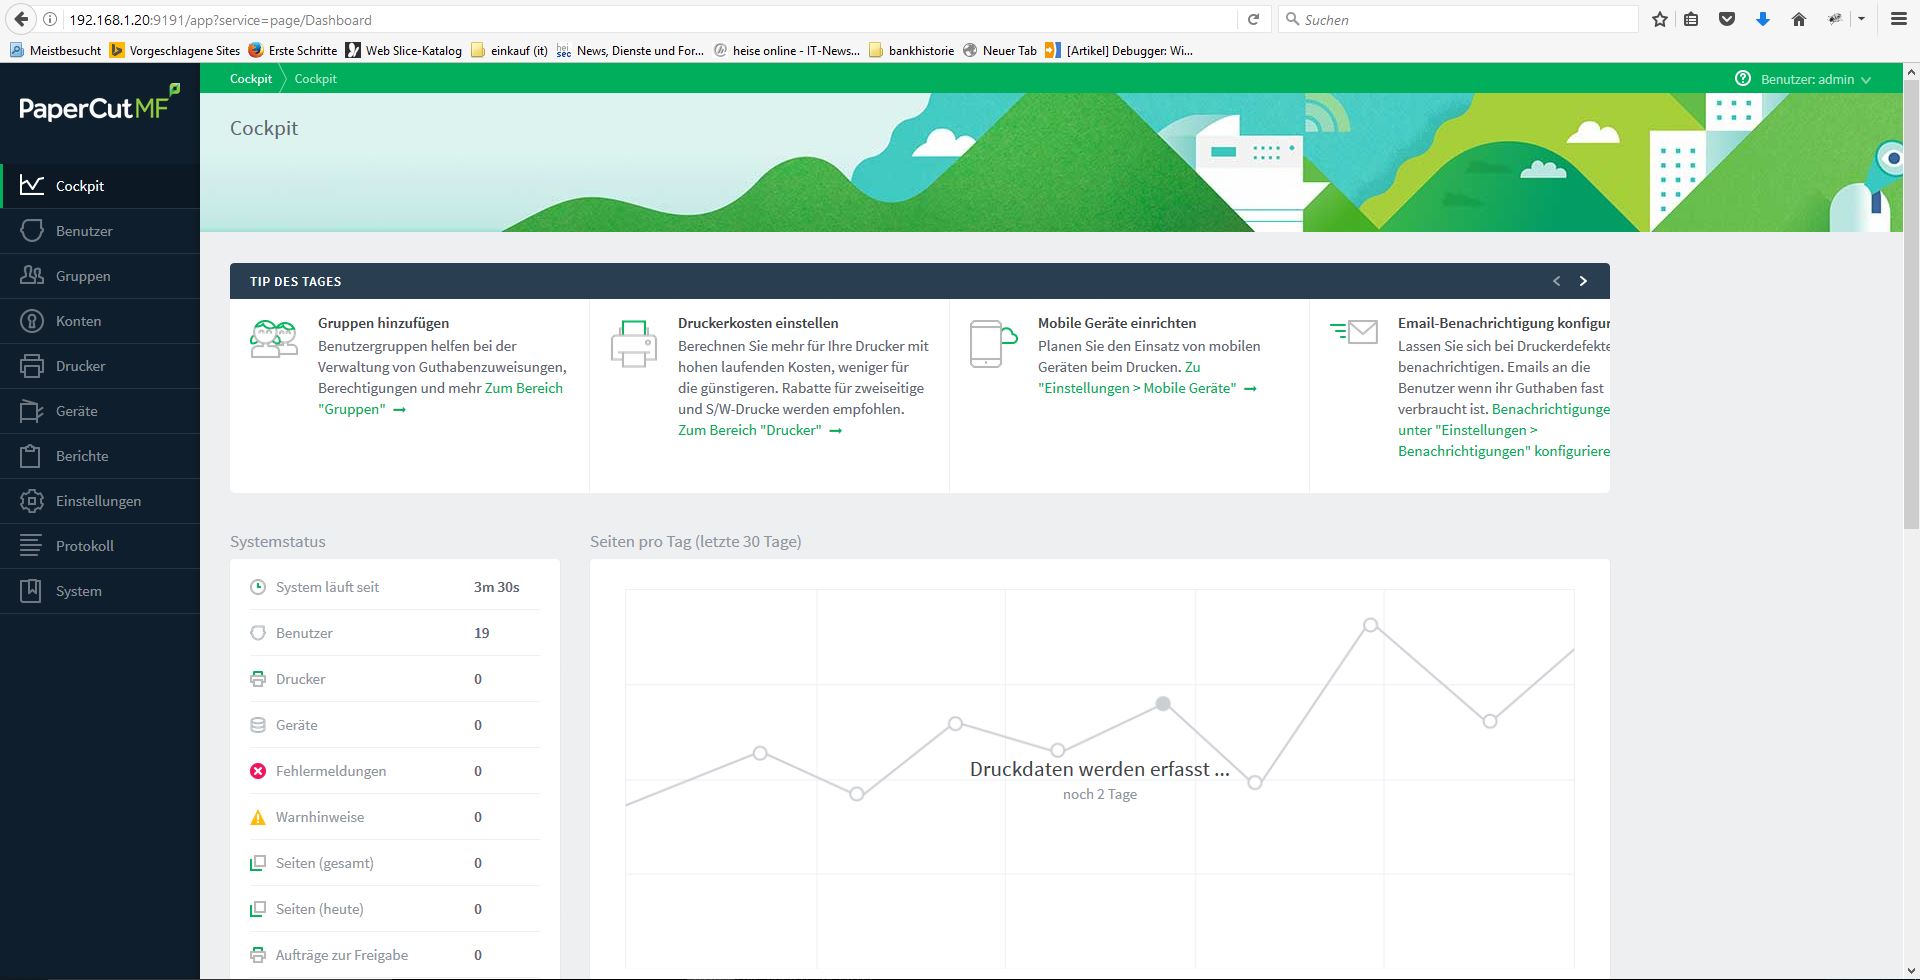Open the Einstellungen gear icon
Viewport: 1920px width, 980px height.
click(32, 501)
